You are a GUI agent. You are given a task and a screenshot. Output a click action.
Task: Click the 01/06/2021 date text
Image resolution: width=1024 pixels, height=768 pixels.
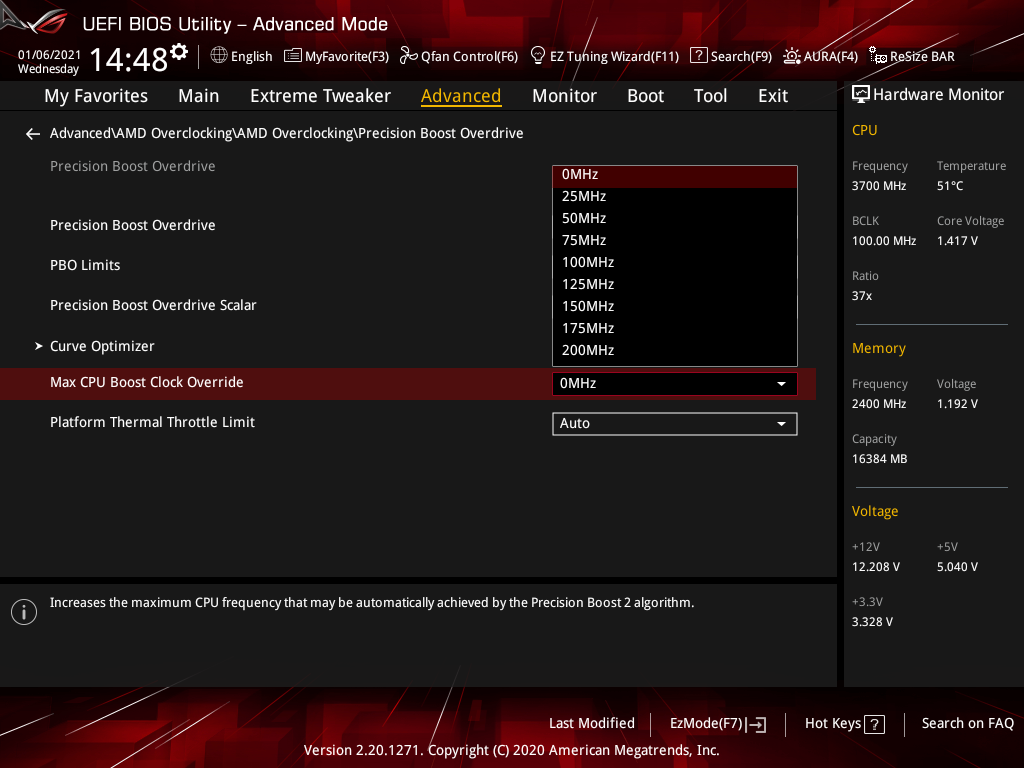point(49,55)
